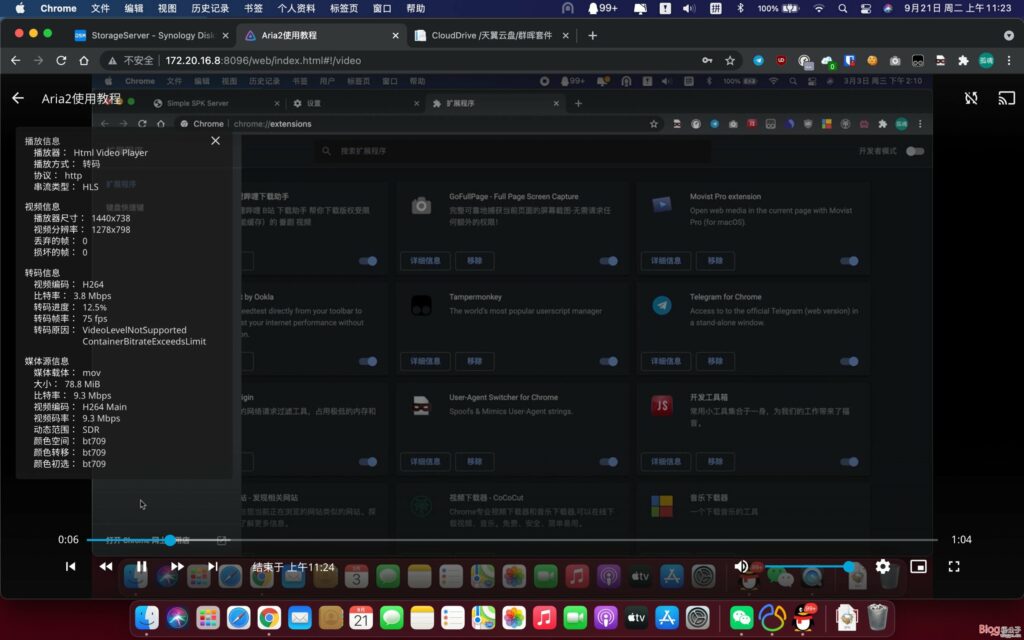1024x640 pixels.
Task: Open the 文件 menu
Action: pyautogui.click(x=100, y=8)
